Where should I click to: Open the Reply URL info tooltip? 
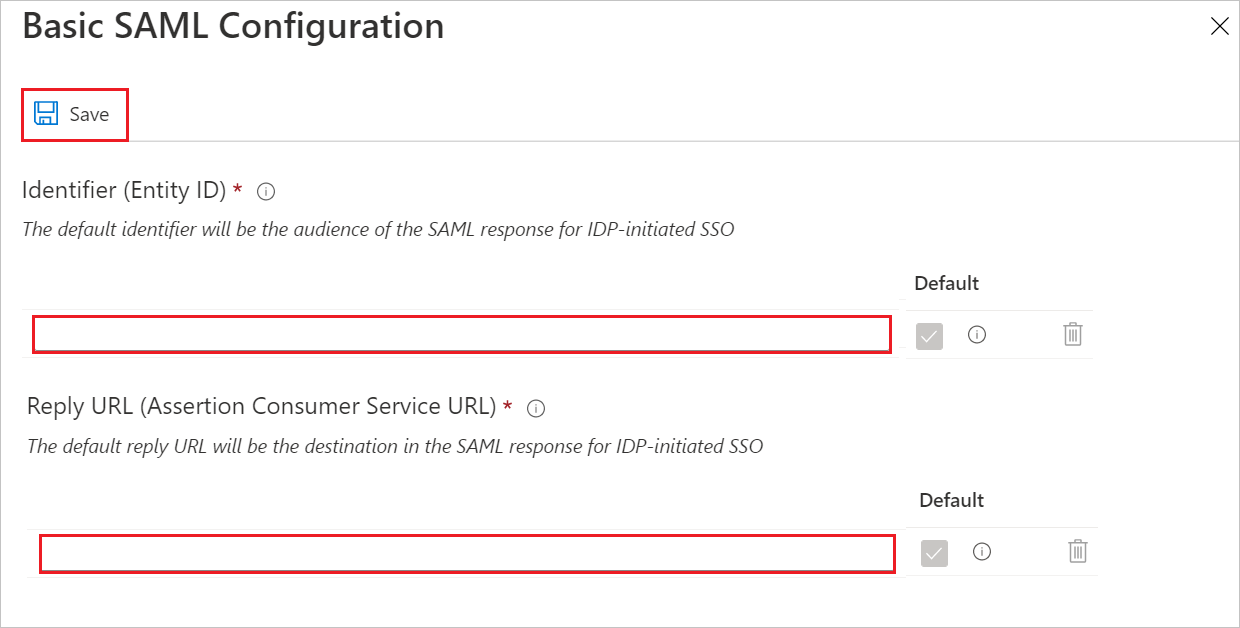point(536,407)
